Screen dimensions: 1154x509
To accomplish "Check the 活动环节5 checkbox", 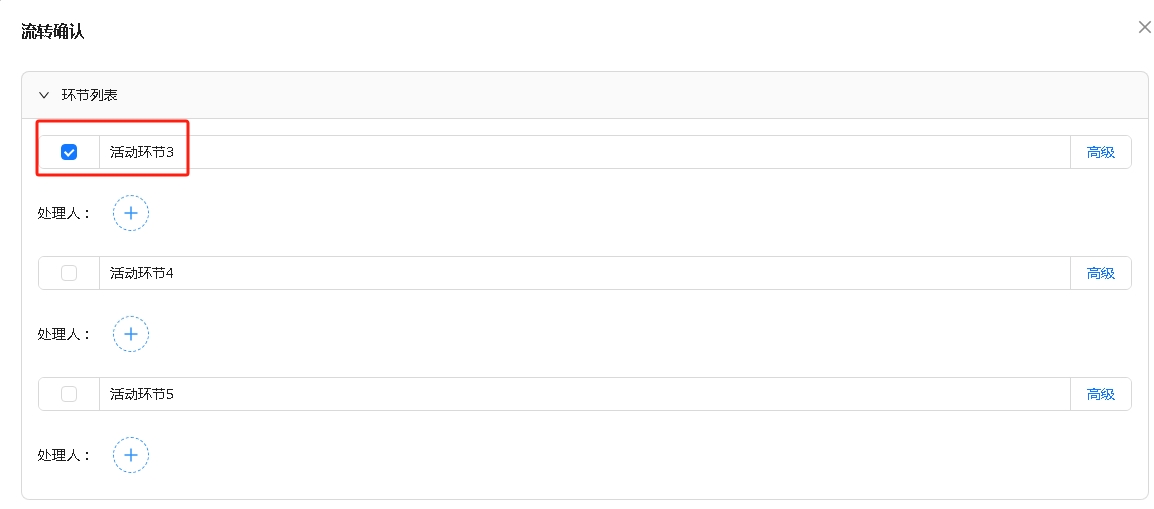I will tap(69, 394).
